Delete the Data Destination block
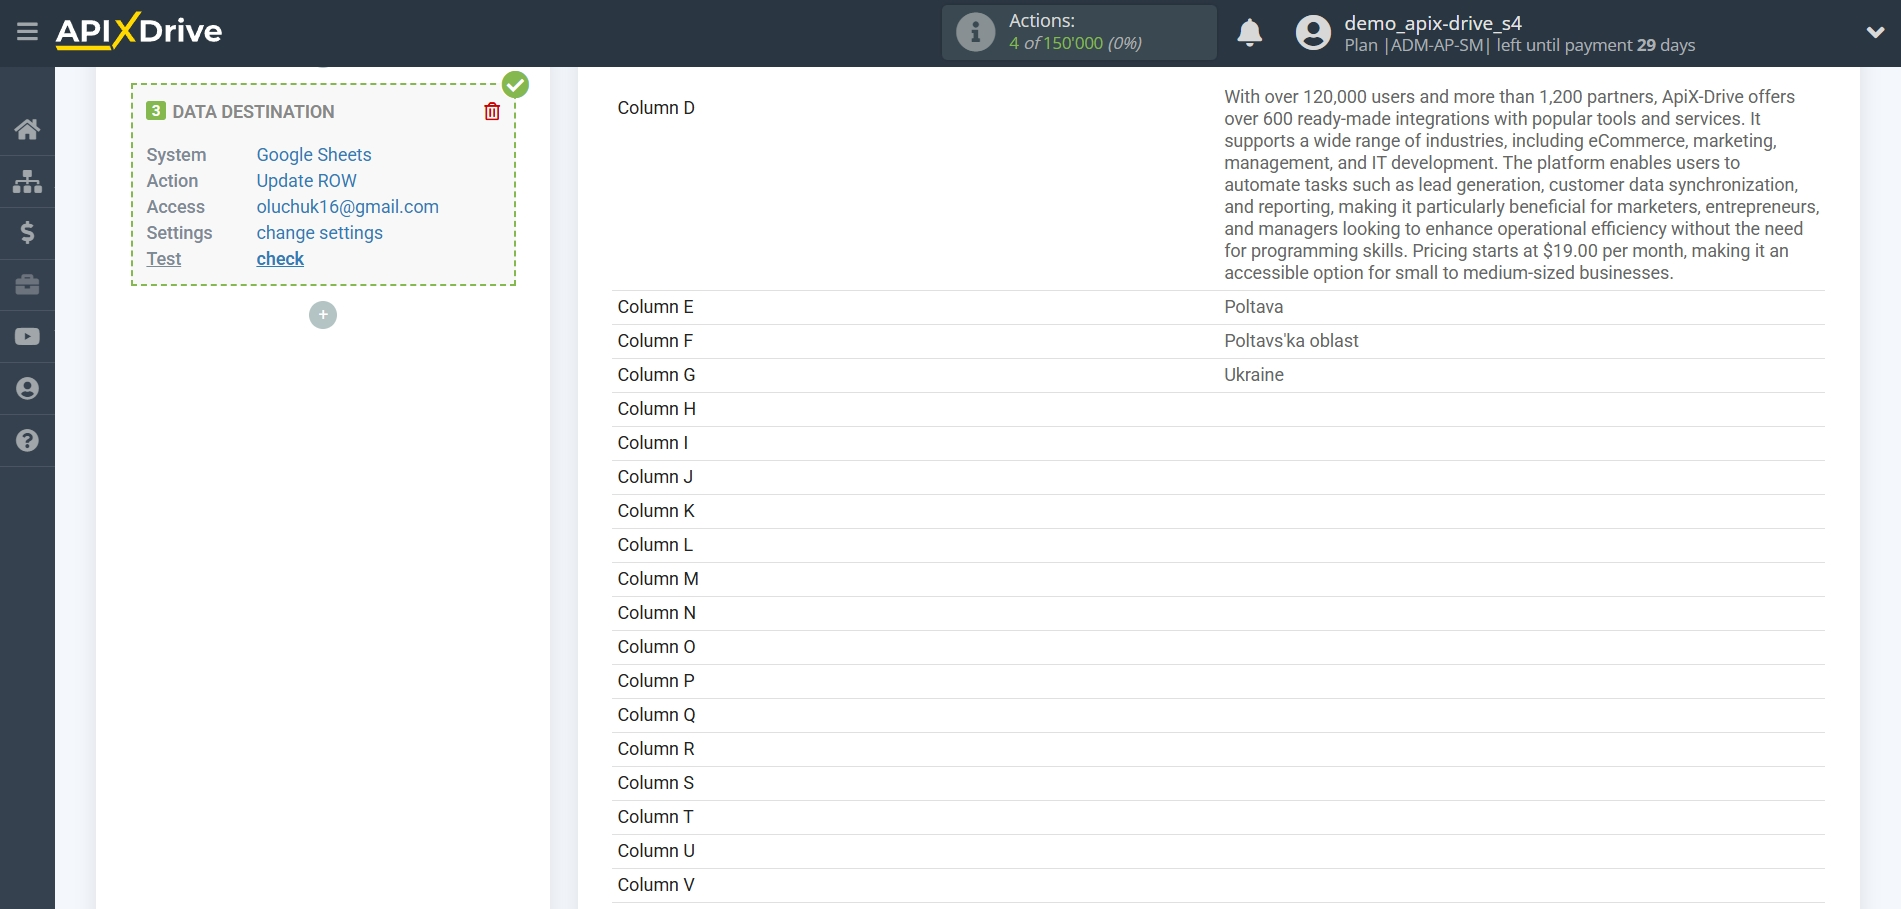Viewport: 1901px width, 909px height. [492, 111]
